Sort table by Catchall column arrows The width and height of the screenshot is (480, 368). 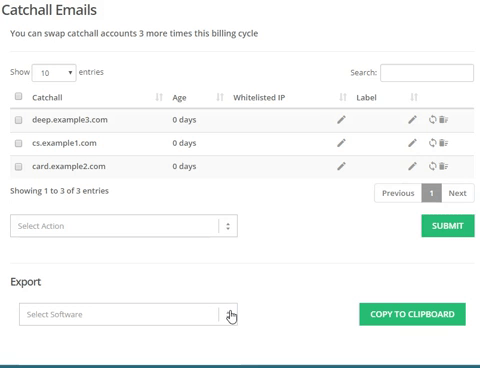159,97
